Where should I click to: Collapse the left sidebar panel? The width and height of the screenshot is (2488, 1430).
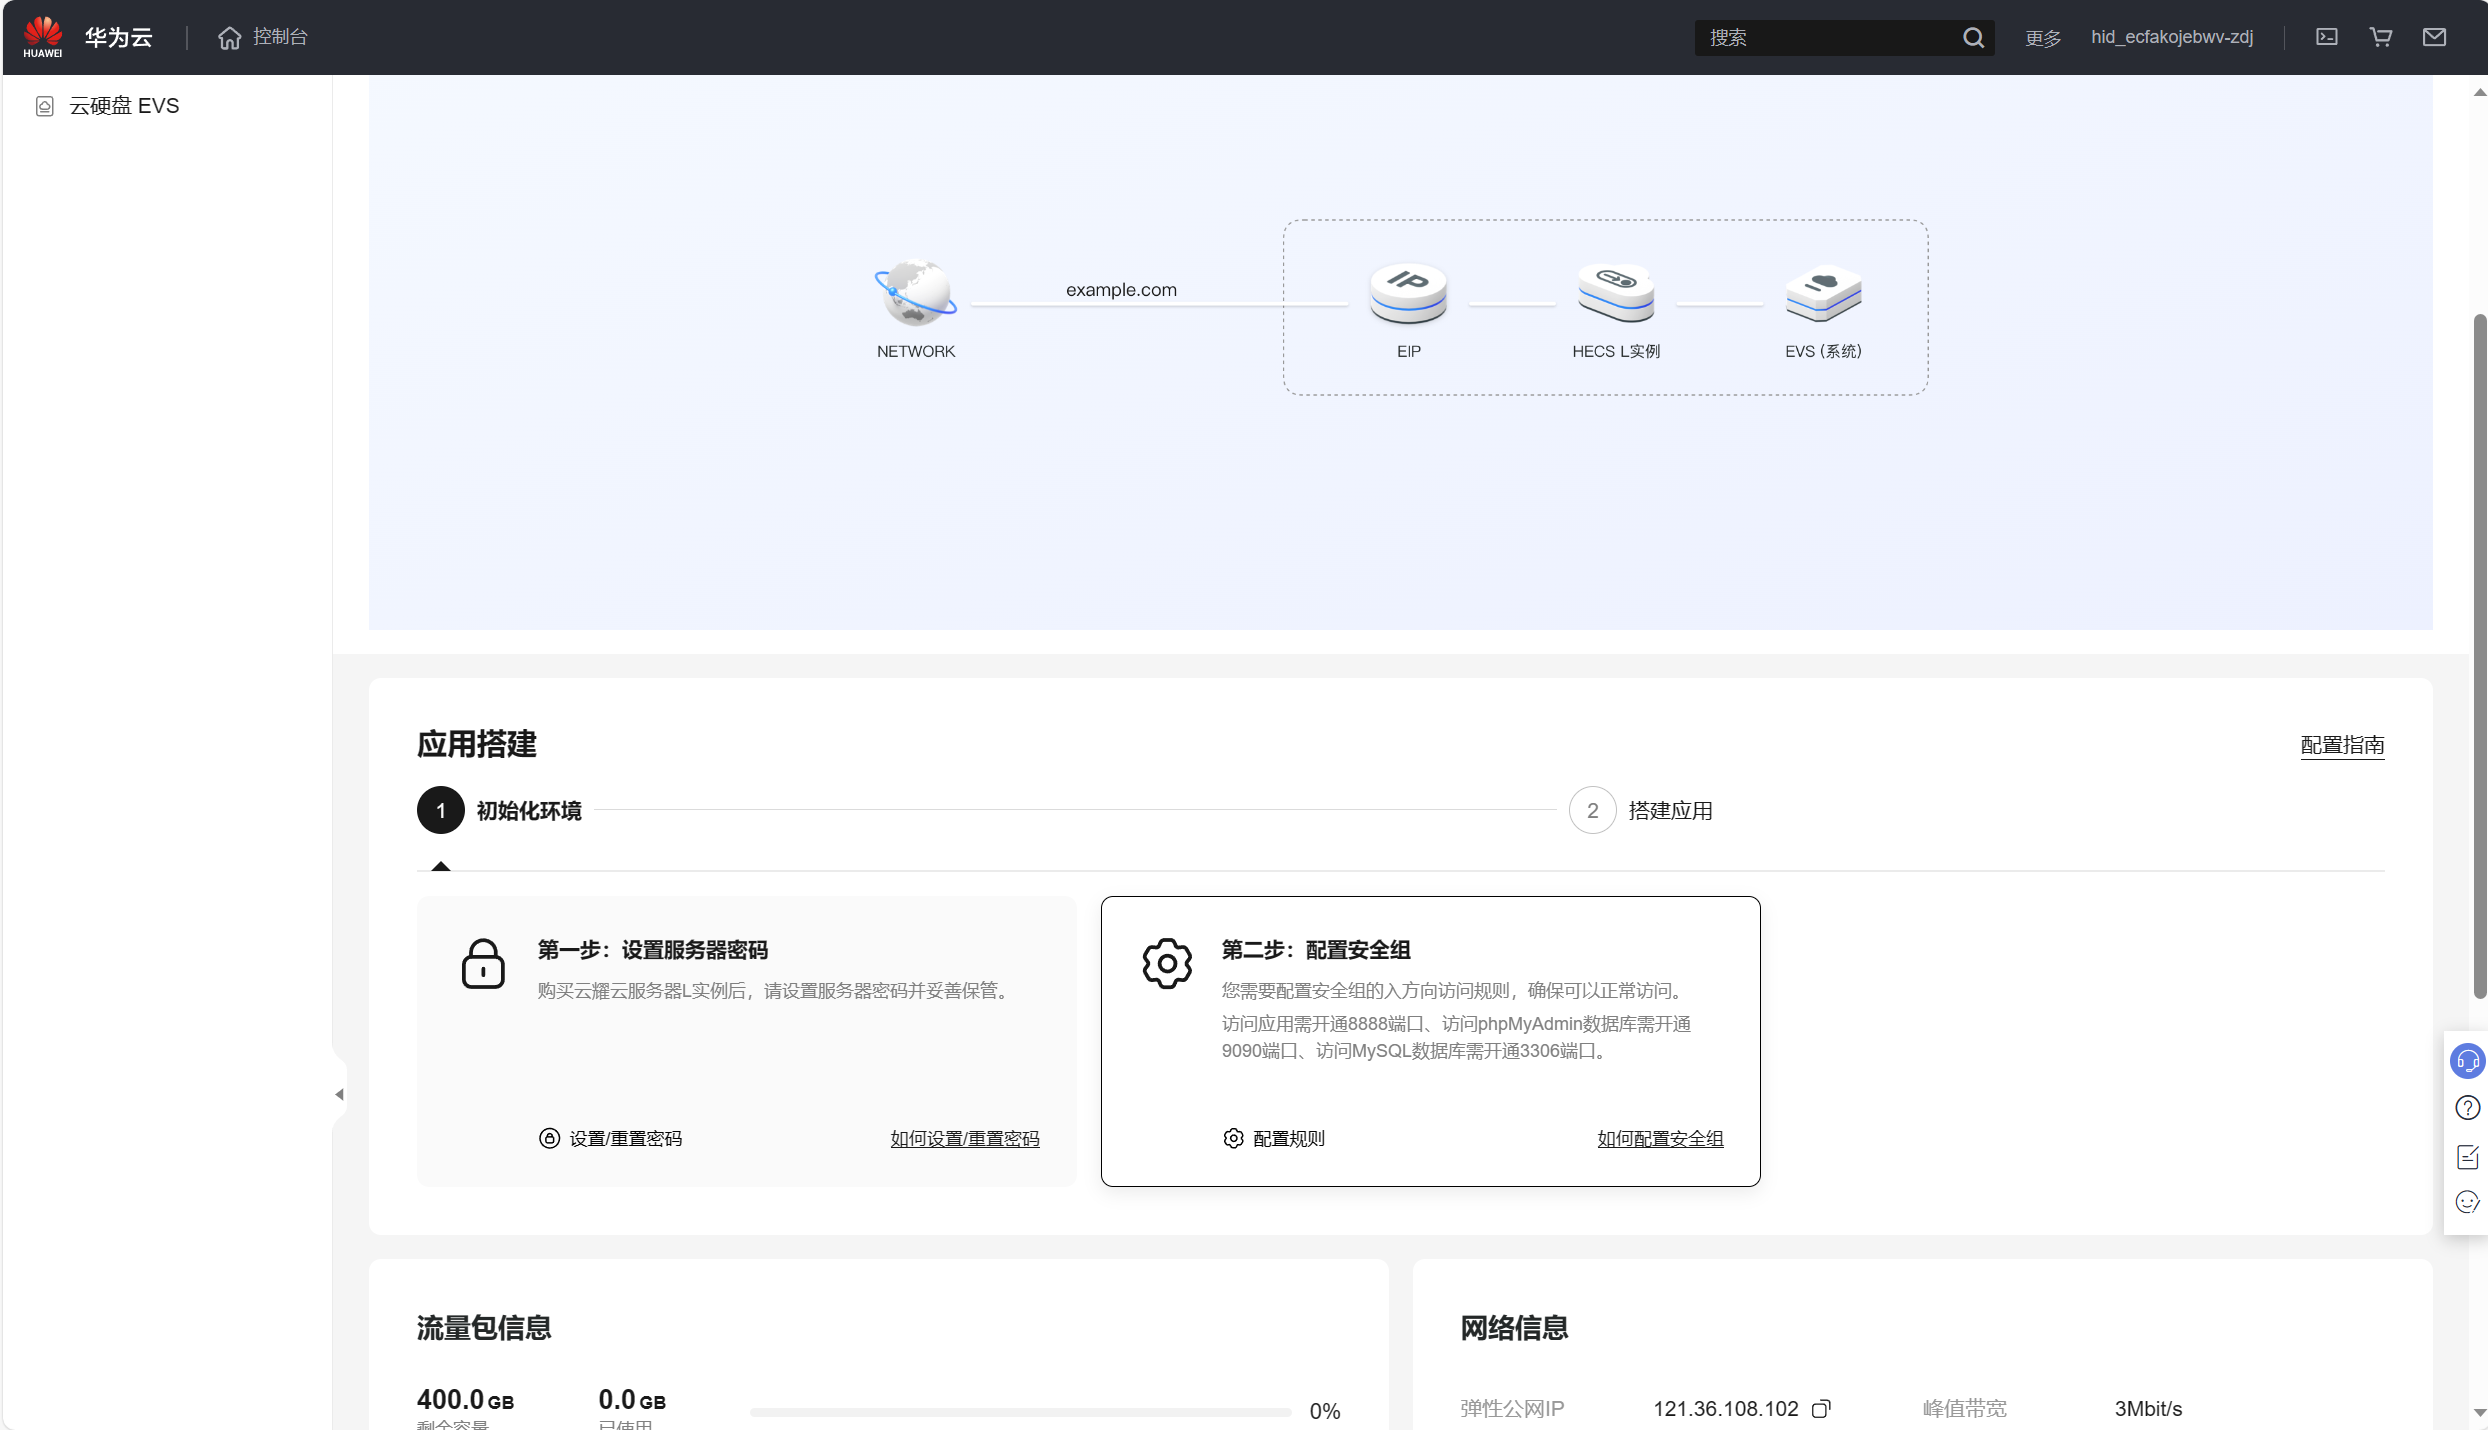point(339,1094)
